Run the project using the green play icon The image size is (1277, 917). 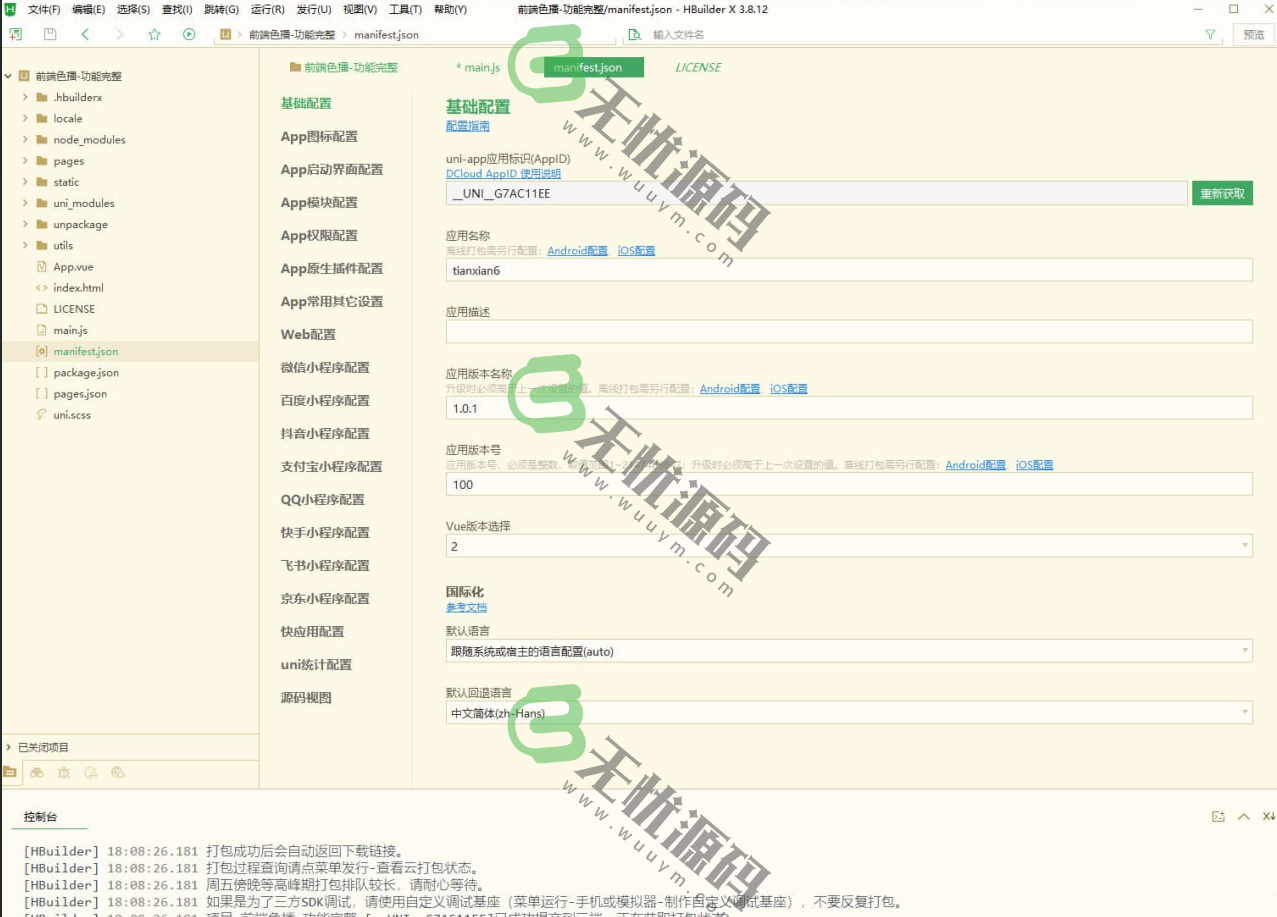(x=189, y=33)
